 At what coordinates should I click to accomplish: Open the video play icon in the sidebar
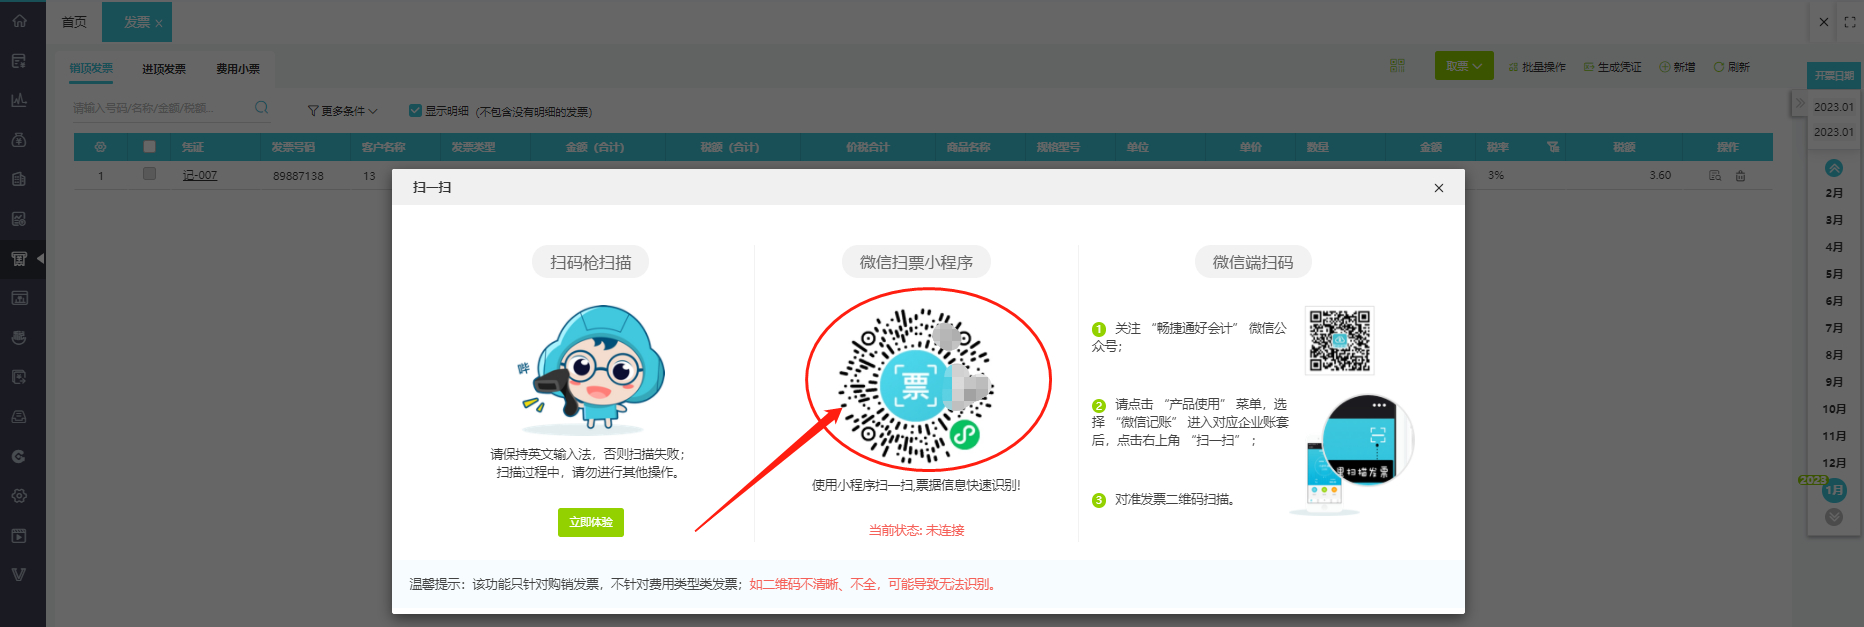click(19, 536)
